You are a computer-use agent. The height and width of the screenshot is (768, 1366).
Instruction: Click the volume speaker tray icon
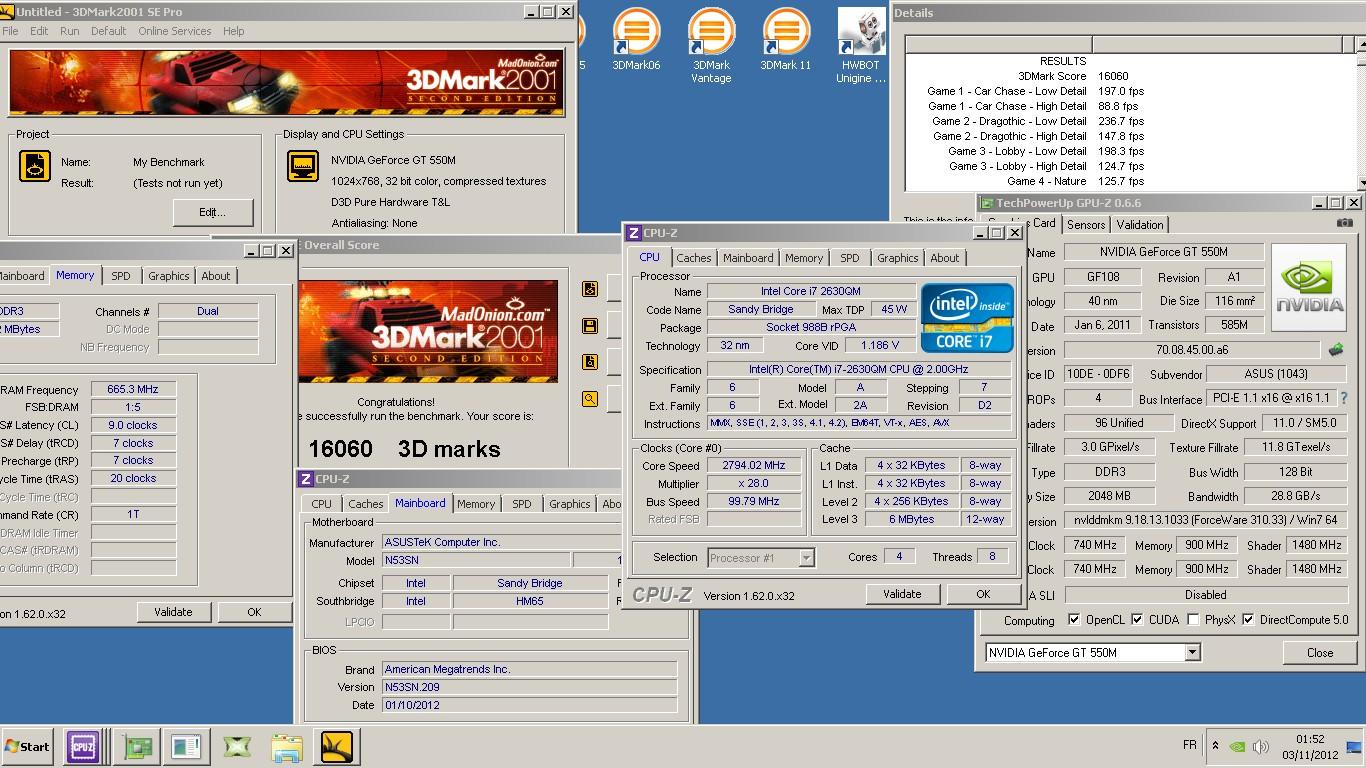(x=1260, y=746)
